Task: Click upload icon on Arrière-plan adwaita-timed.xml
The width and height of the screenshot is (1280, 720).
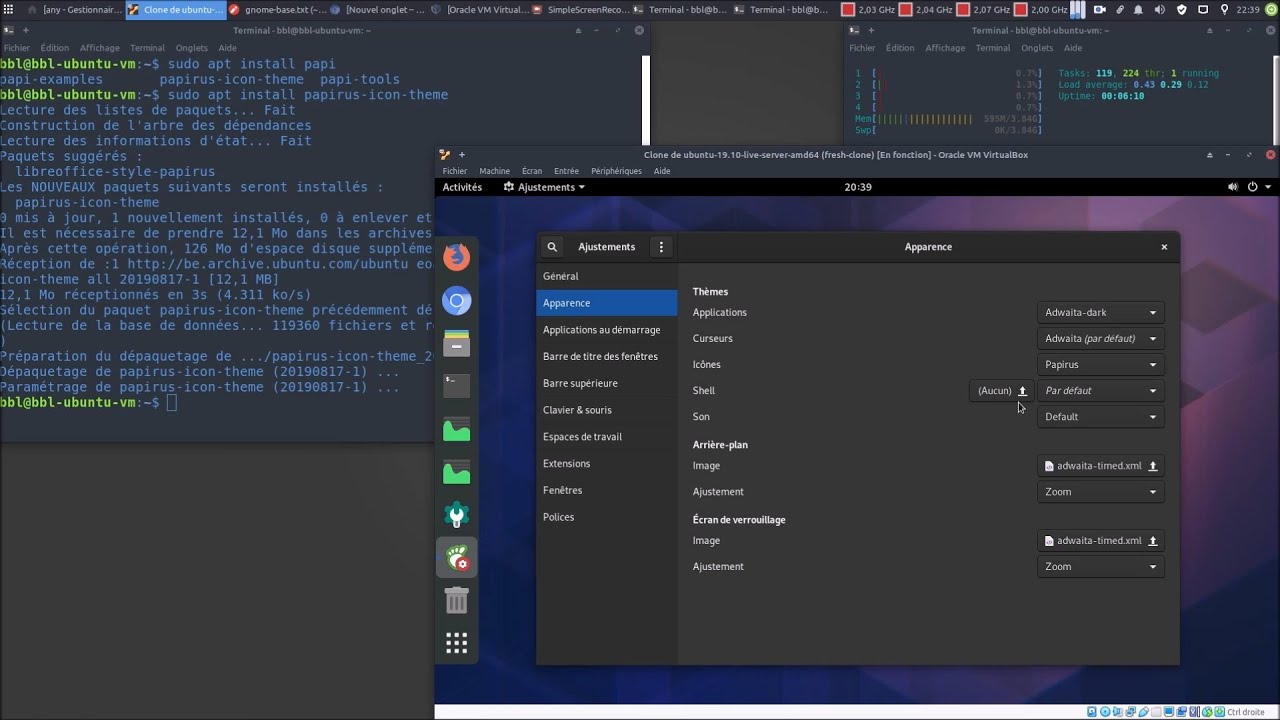Action: coord(1152,466)
